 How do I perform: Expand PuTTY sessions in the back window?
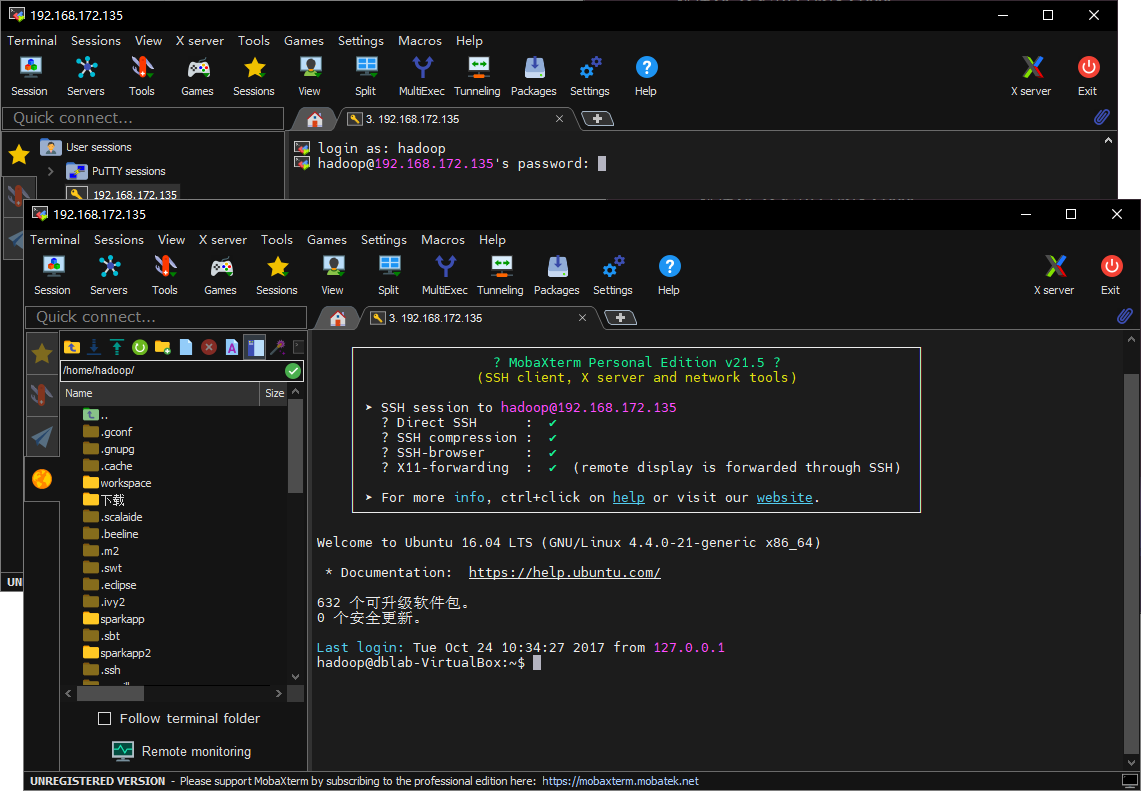coord(50,171)
